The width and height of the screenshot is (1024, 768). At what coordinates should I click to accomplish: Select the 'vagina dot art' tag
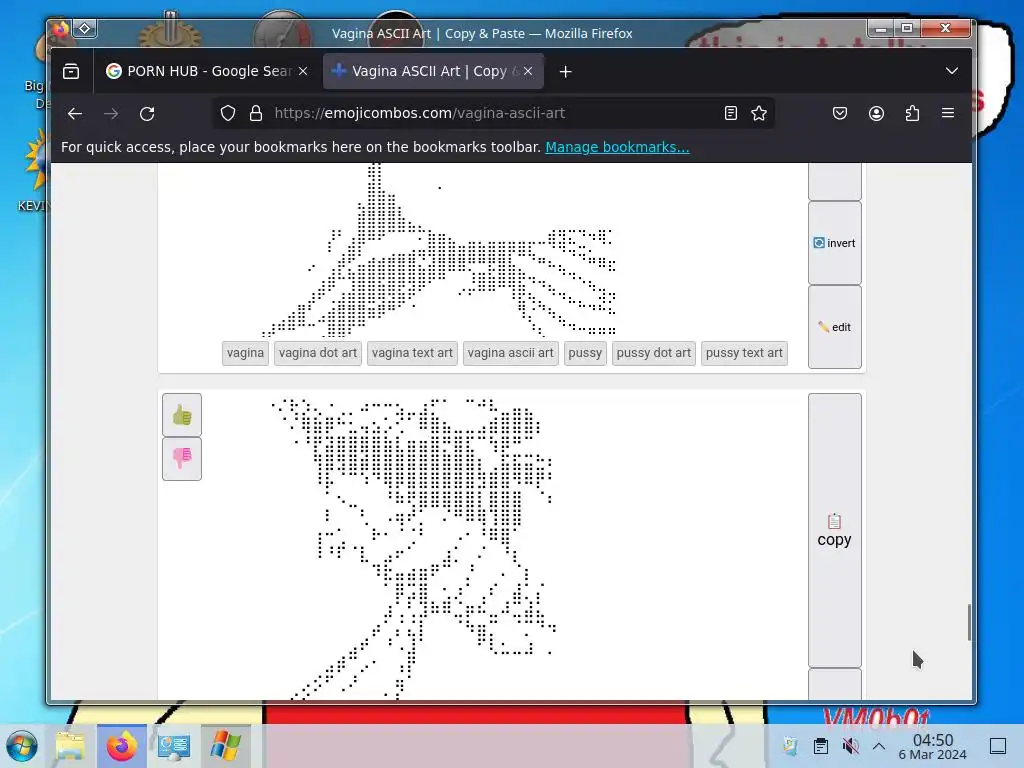318,353
